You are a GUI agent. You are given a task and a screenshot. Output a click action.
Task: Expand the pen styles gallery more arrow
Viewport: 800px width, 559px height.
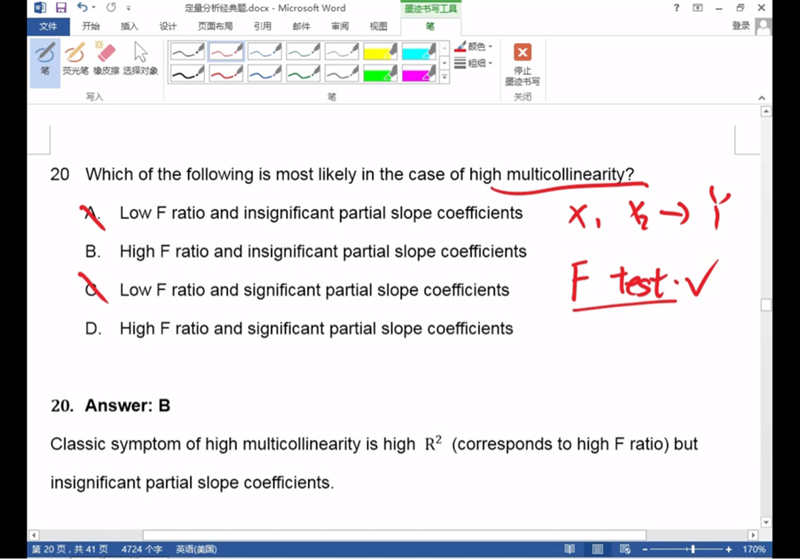click(445, 77)
